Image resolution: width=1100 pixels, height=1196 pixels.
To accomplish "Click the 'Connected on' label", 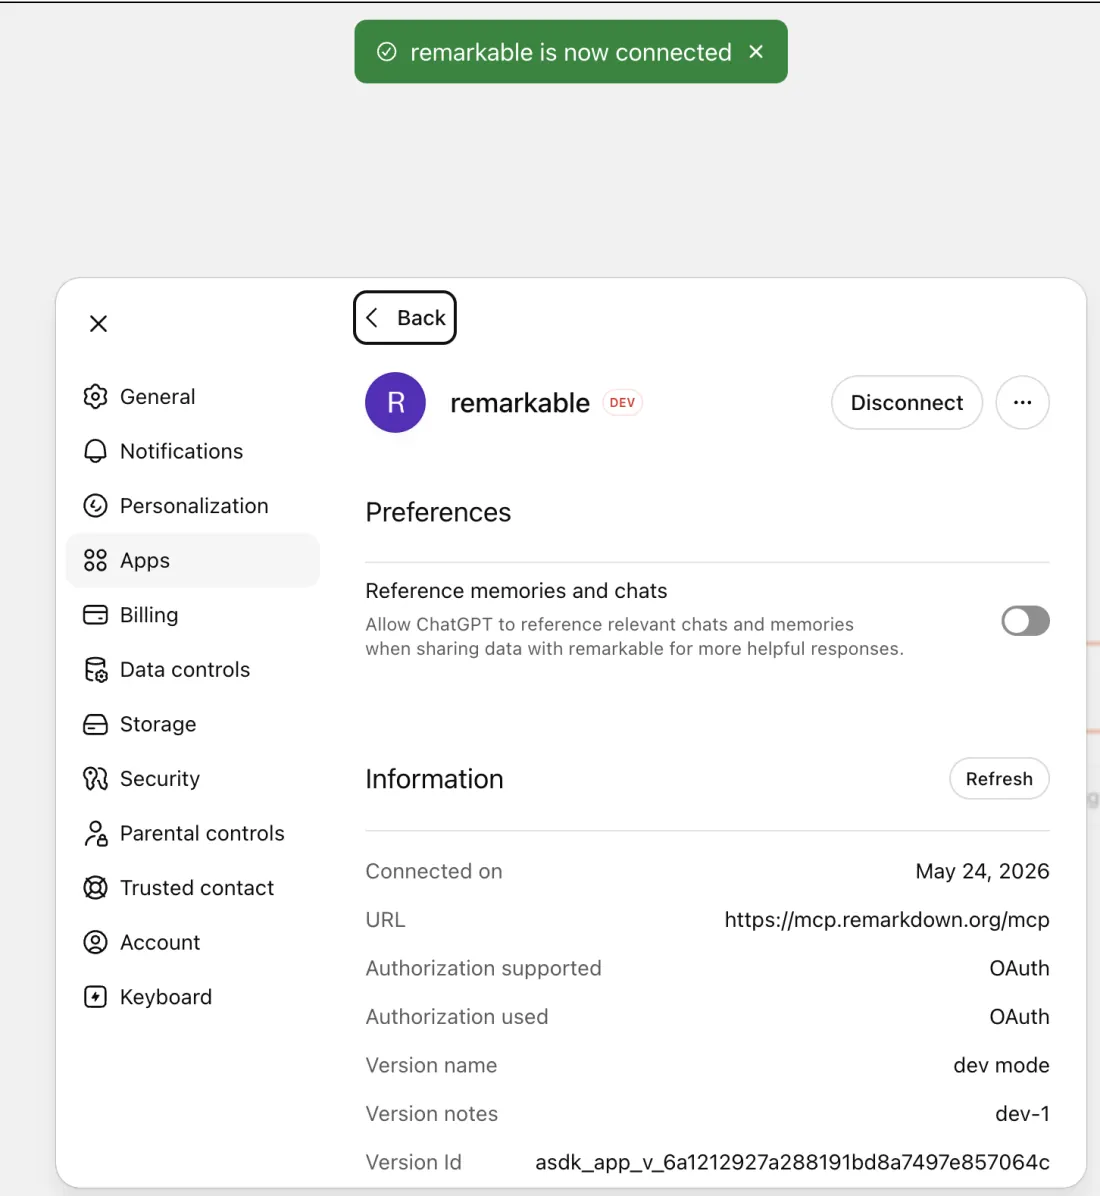I will pos(433,871).
